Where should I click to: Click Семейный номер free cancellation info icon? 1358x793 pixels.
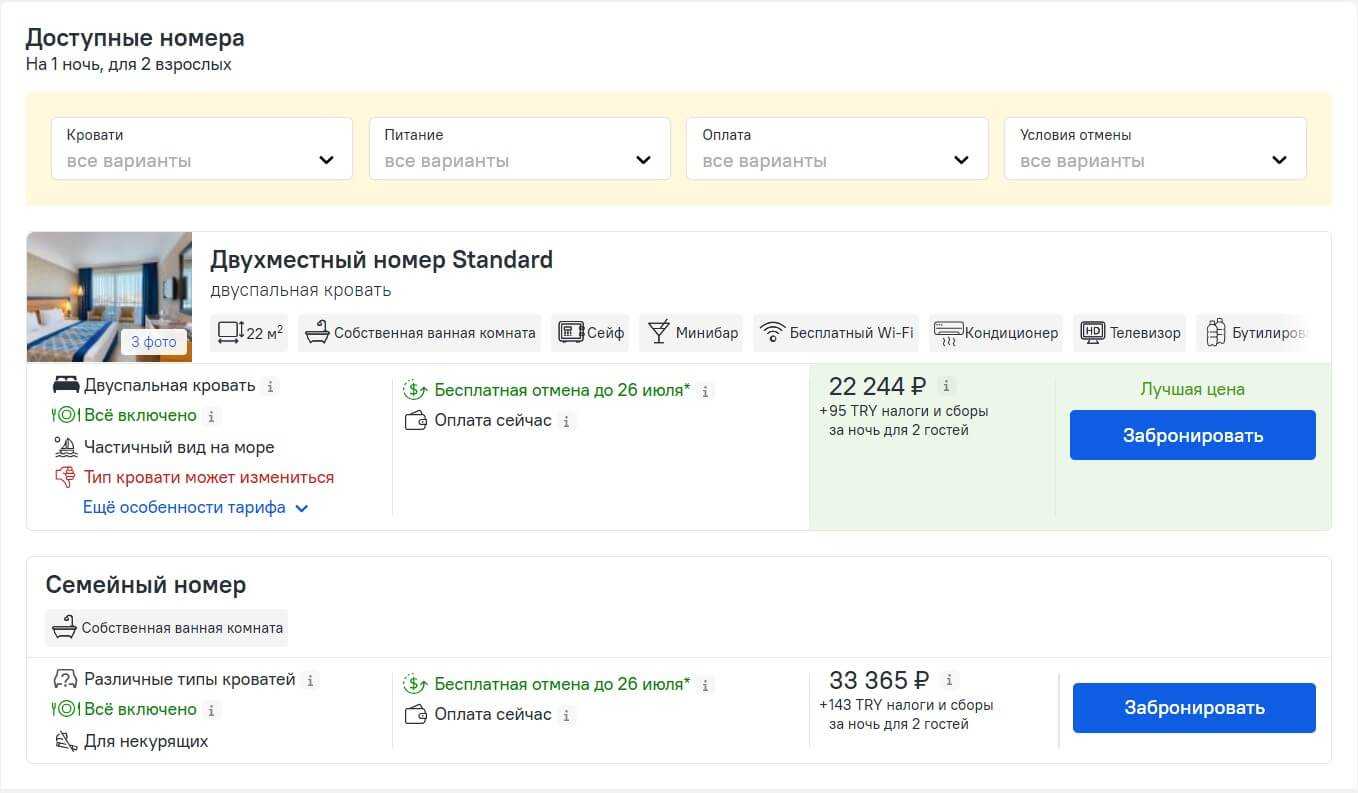point(706,685)
